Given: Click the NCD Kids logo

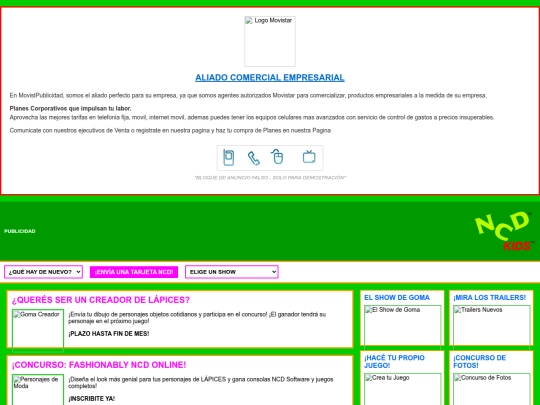Looking at the screenshot, I should (505, 231).
